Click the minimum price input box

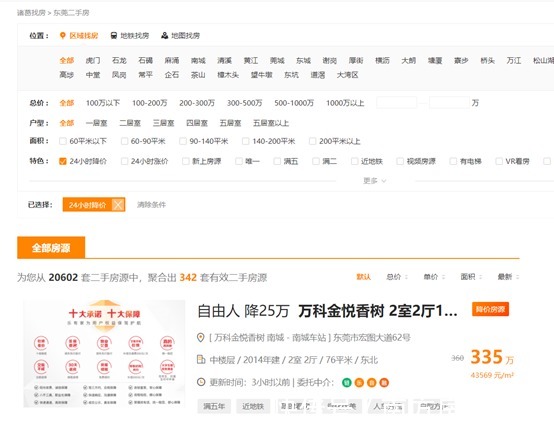tap(397, 103)
